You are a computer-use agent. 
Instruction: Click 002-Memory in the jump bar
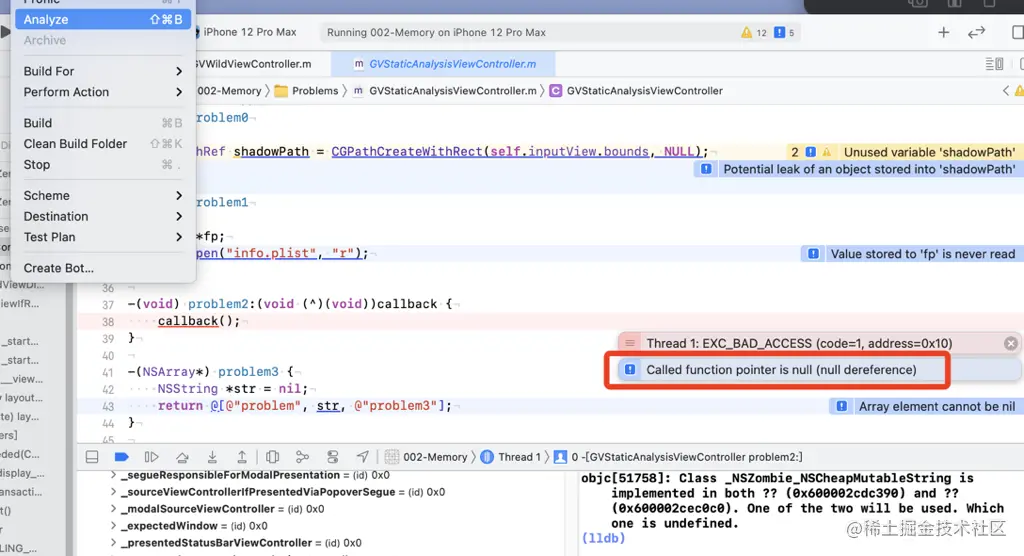(x=229, y=91)
